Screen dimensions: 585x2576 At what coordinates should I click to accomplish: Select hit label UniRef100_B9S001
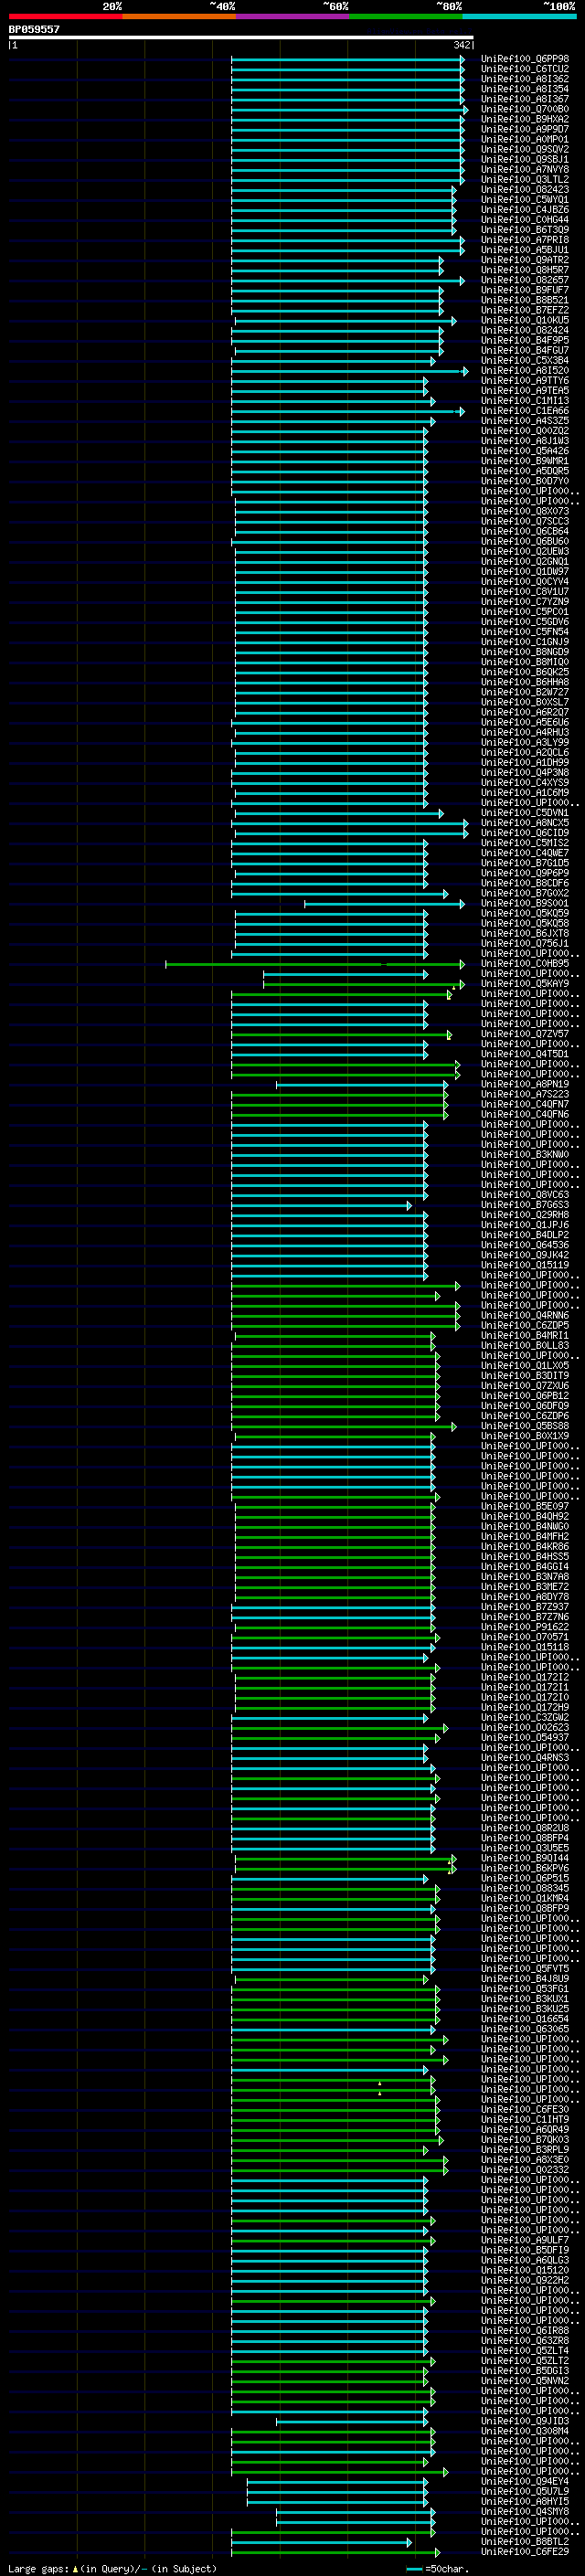(524, 903)
